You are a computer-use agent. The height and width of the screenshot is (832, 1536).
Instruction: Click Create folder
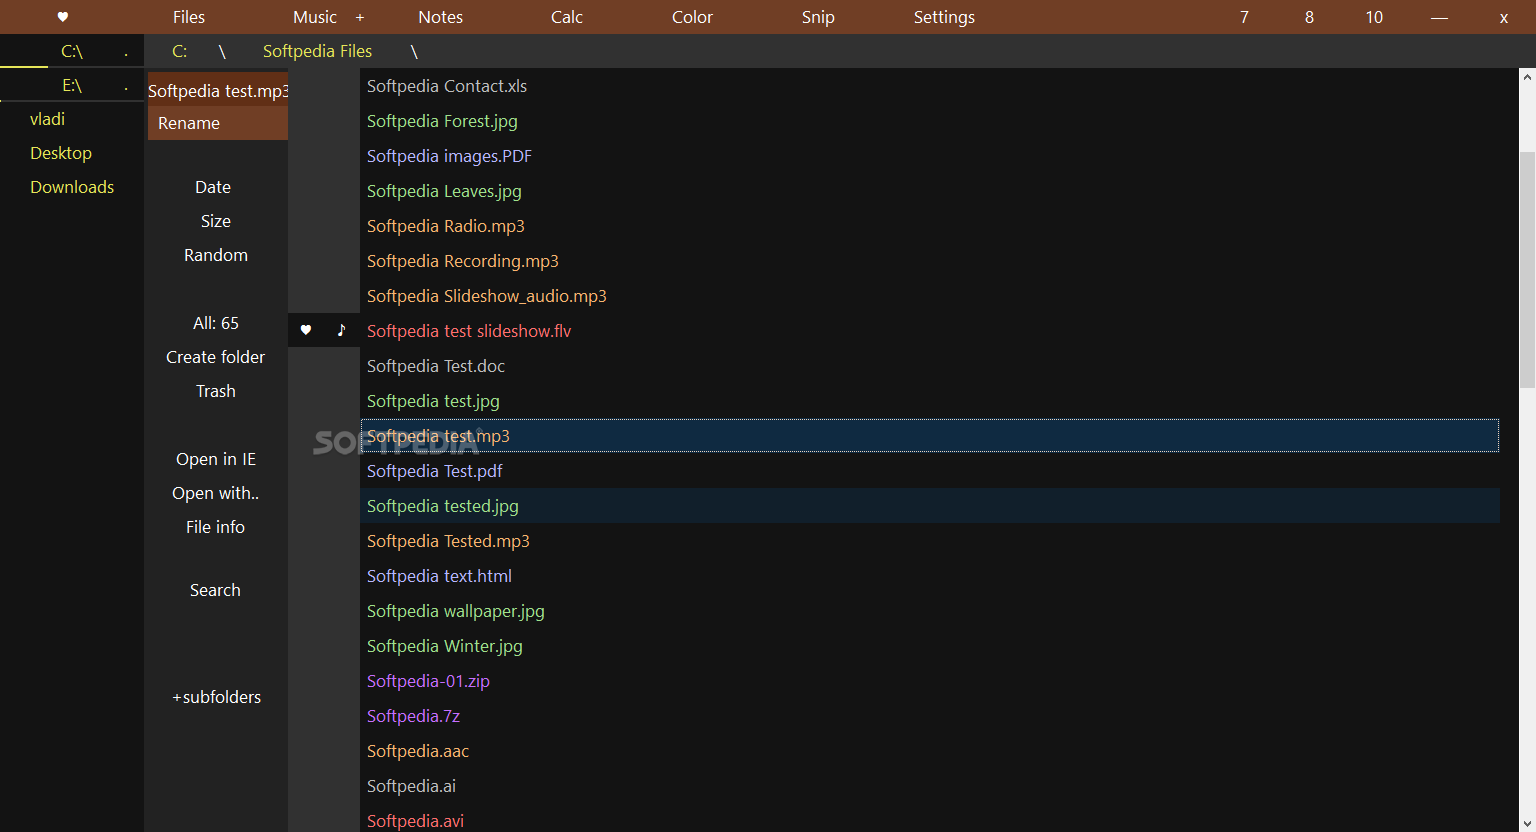point(216,357)
